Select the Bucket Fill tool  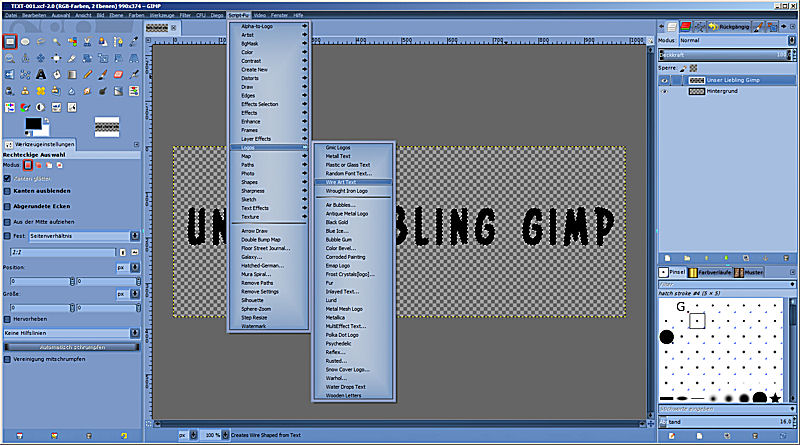pos(56,75)
